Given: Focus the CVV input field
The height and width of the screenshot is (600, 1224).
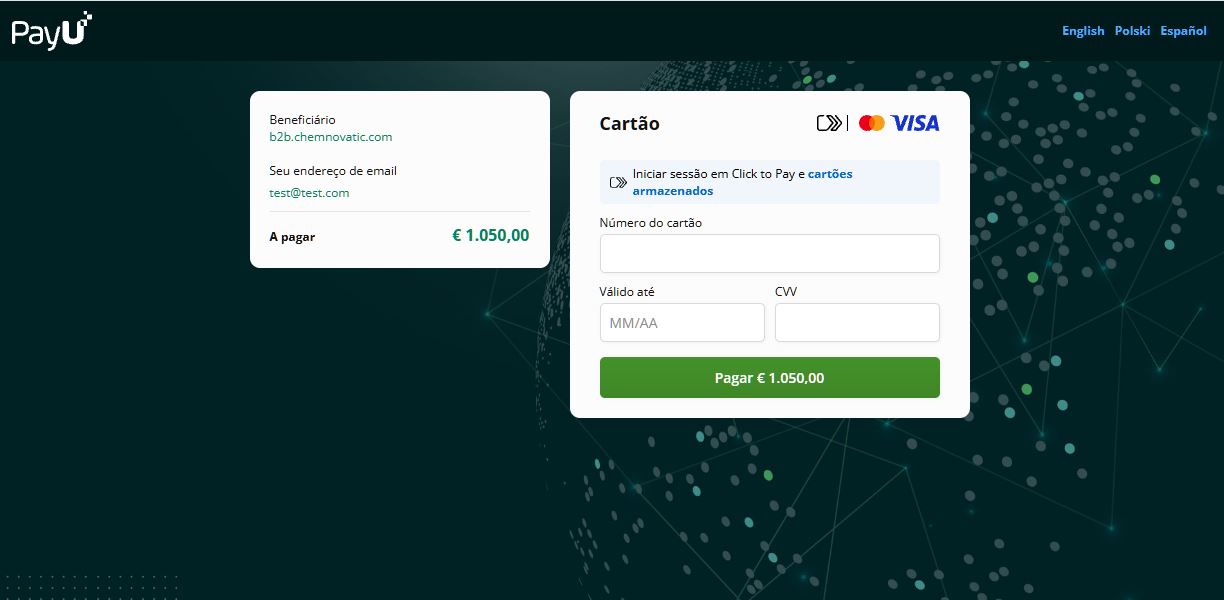Looking at the screenshot, I should click(857, 323).
